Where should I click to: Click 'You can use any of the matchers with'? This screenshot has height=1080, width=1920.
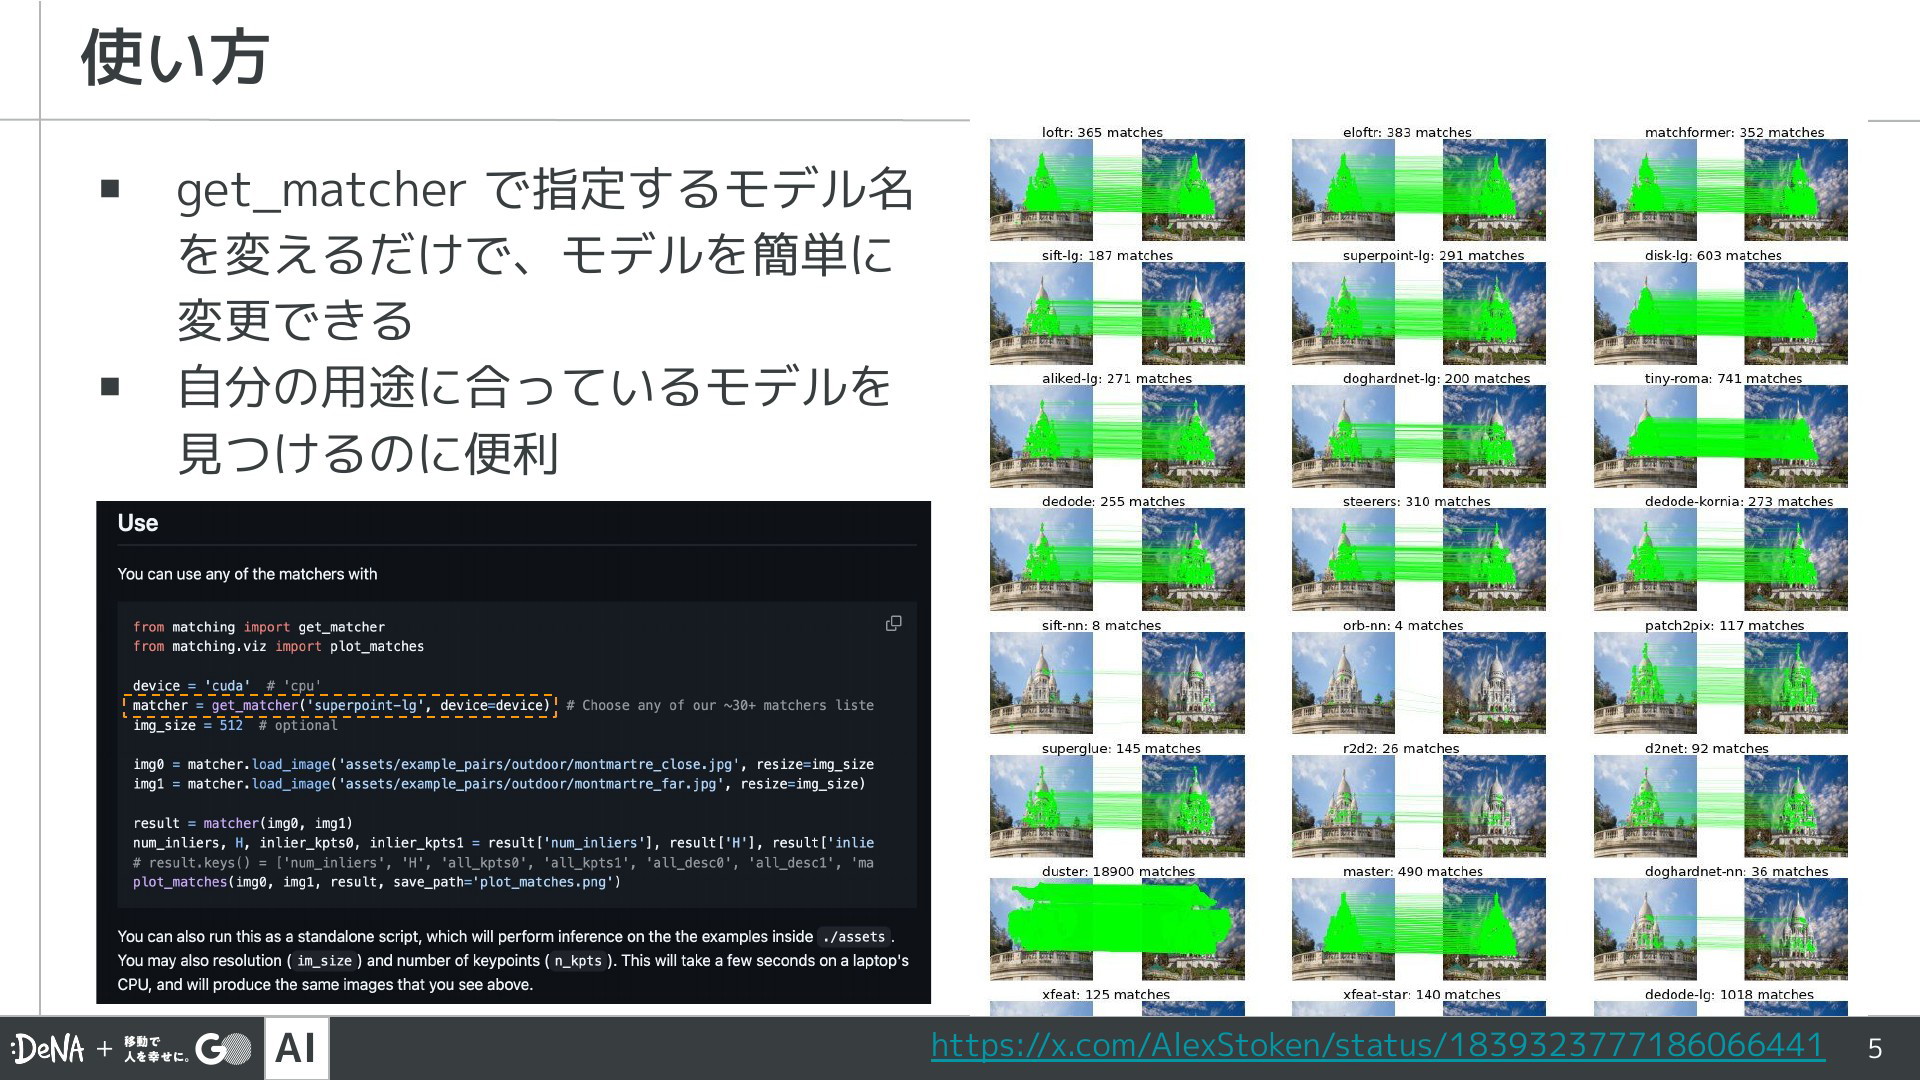(x=247, y=574)
